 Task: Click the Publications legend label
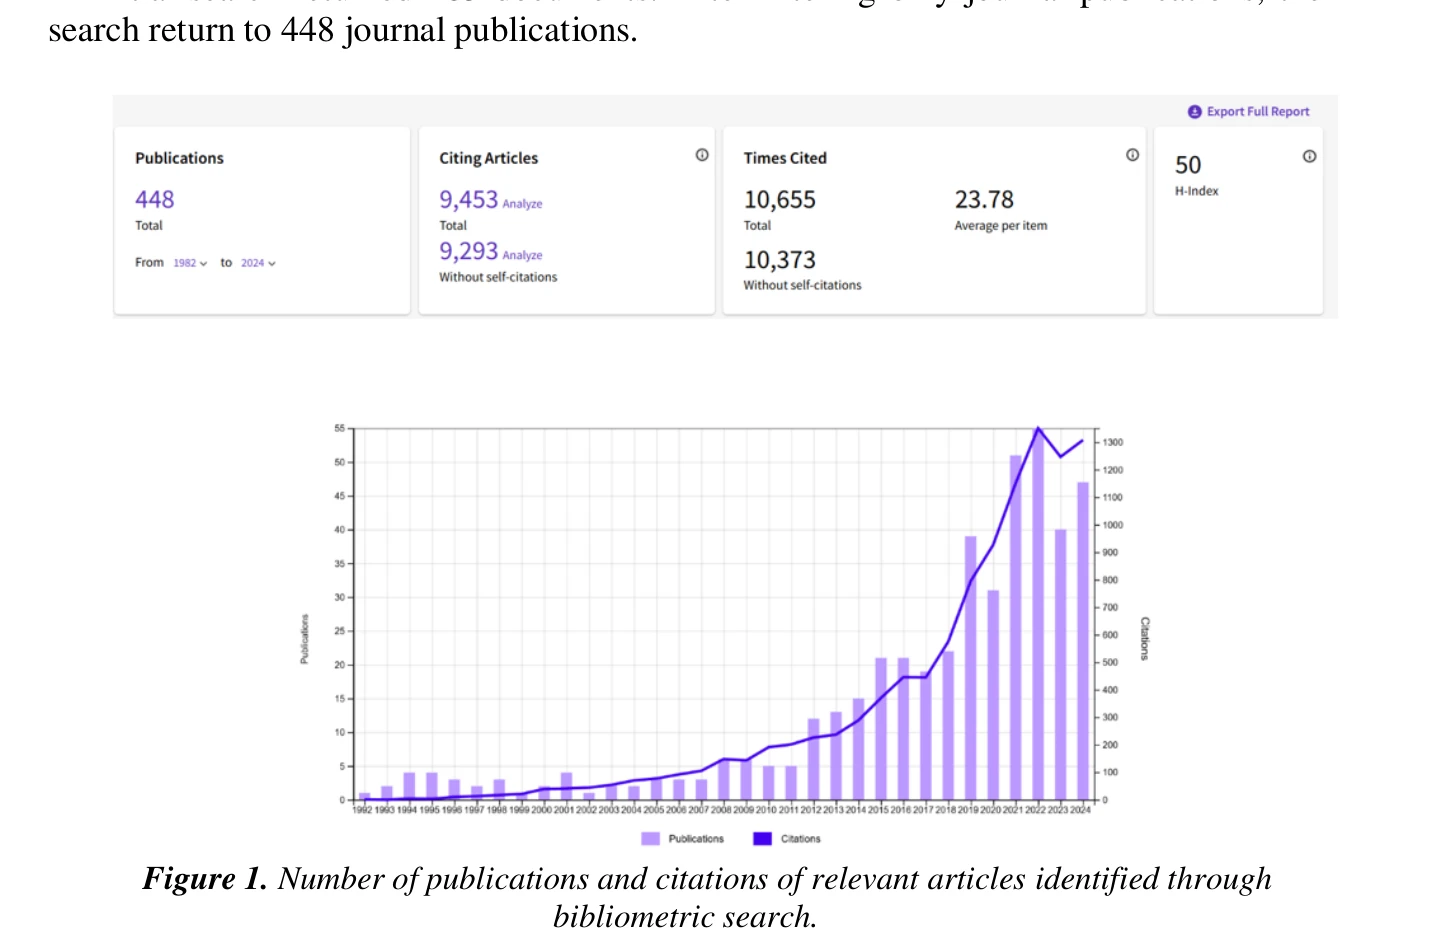pyautogui.click(x=696, y=839)
